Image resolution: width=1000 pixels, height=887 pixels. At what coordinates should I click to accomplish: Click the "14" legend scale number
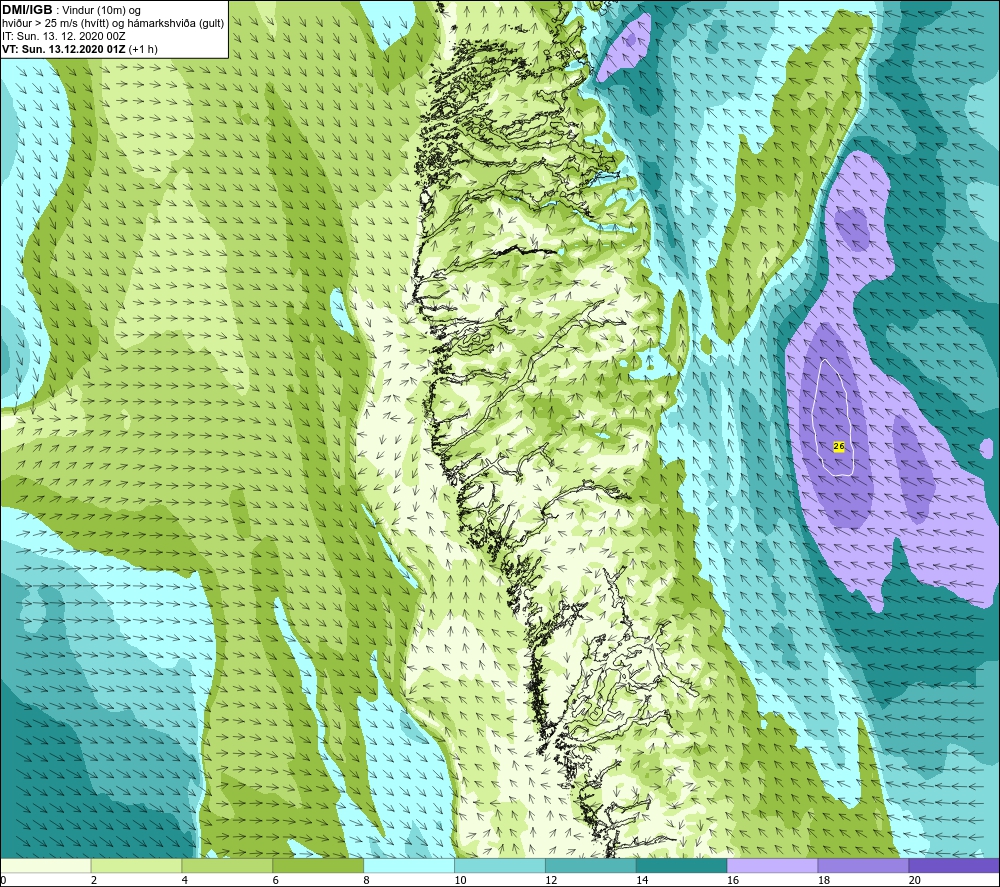point(642,881)
